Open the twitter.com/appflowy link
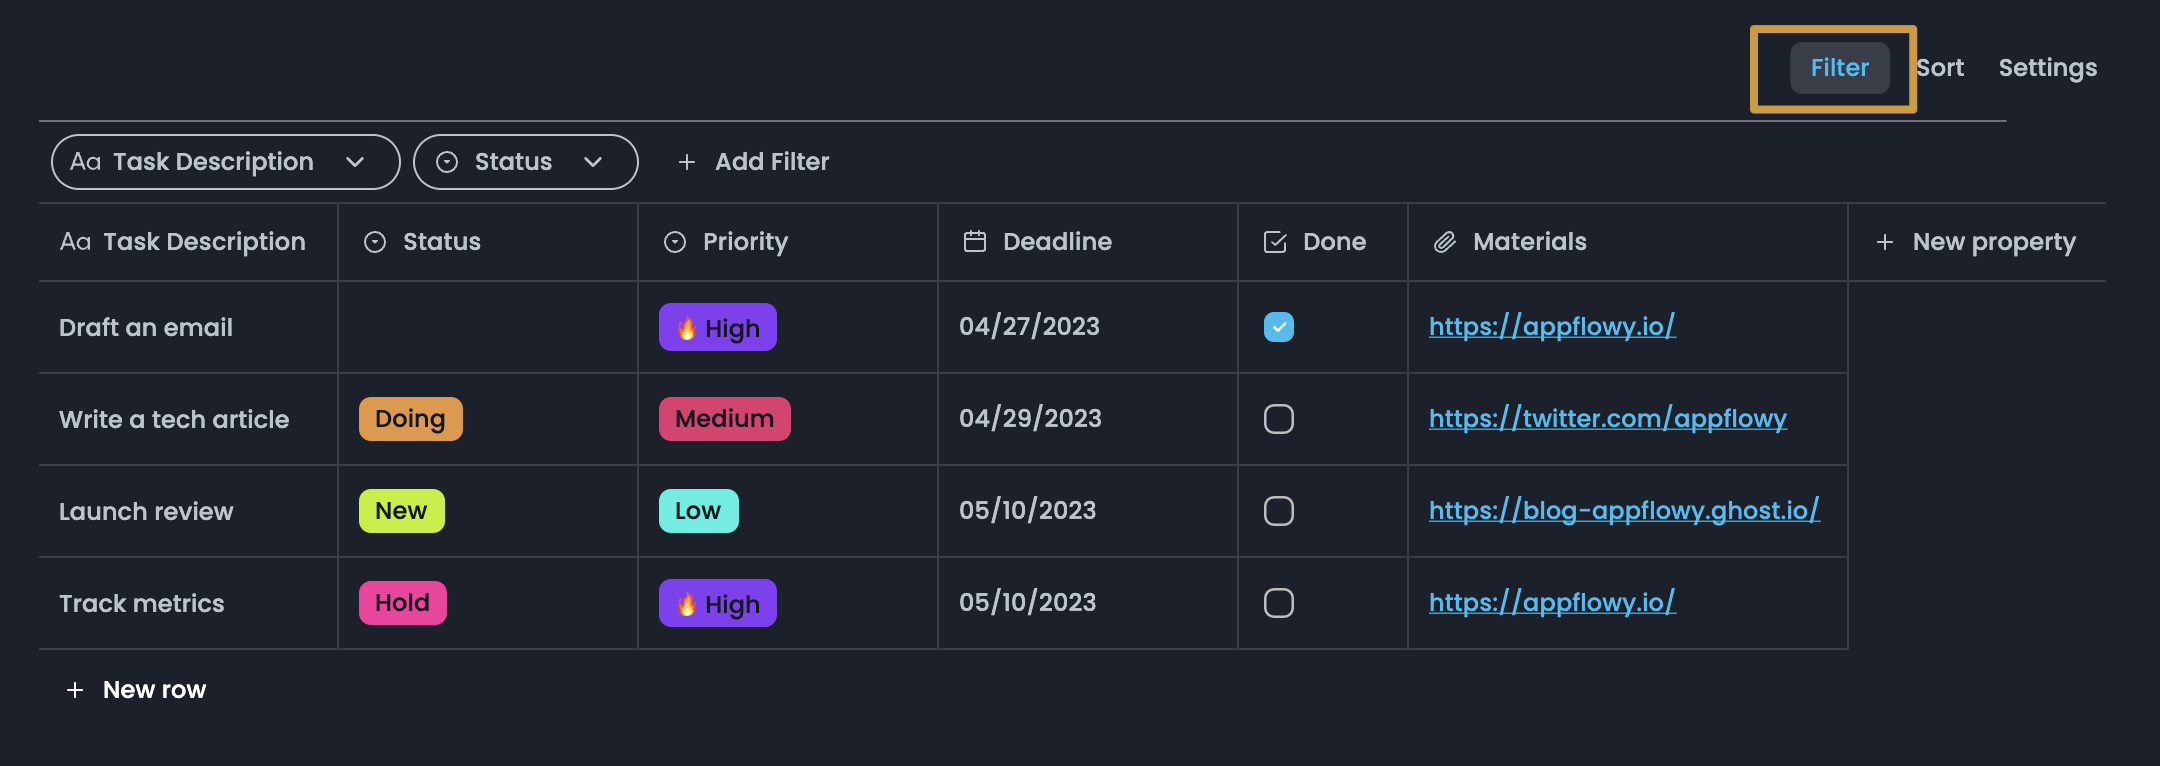The width and height of the screenshot is (2160, 766). pyautogui.click(x=1607, y=419)
